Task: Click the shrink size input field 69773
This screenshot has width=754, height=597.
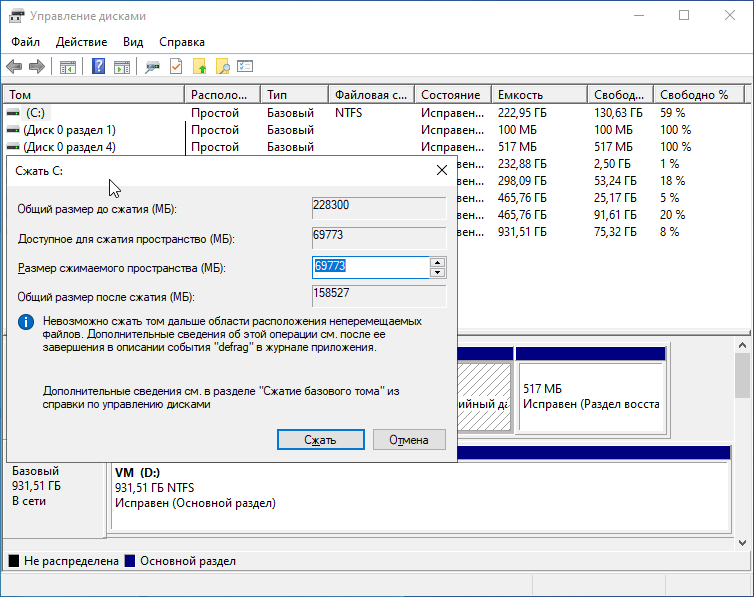Action: [371, 267]
